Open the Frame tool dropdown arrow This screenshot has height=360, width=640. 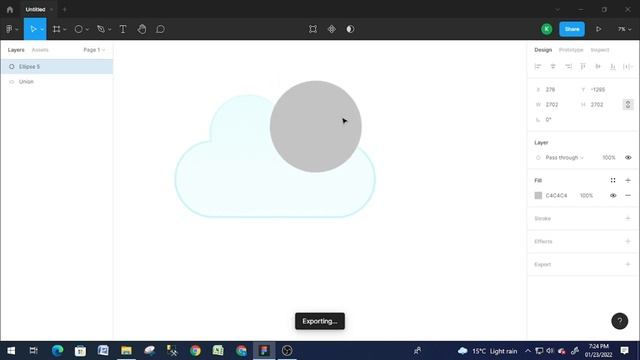(64, 29)
